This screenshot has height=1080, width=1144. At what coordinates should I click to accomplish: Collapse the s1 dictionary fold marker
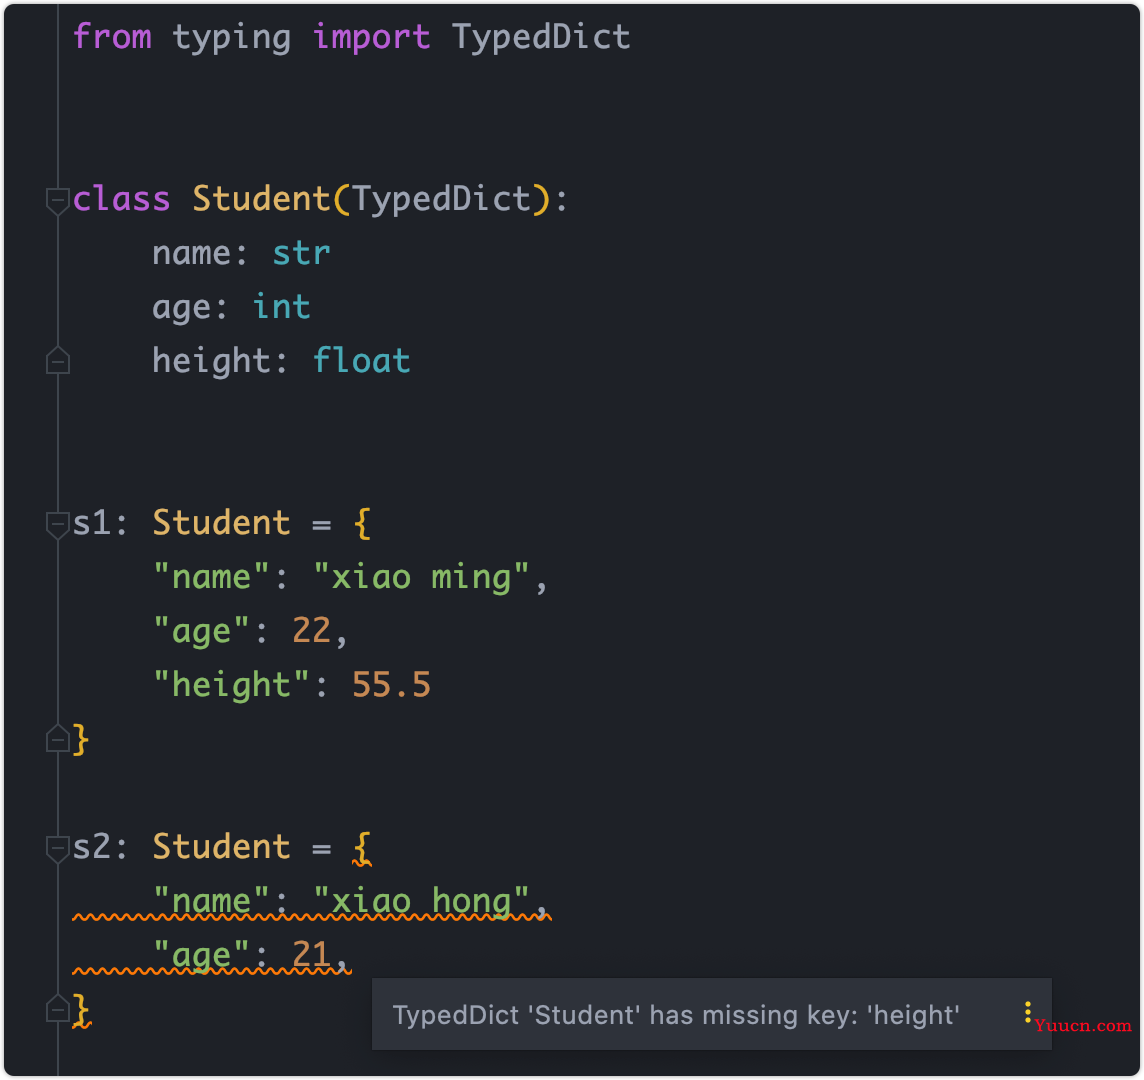click(x=58, y=525)
